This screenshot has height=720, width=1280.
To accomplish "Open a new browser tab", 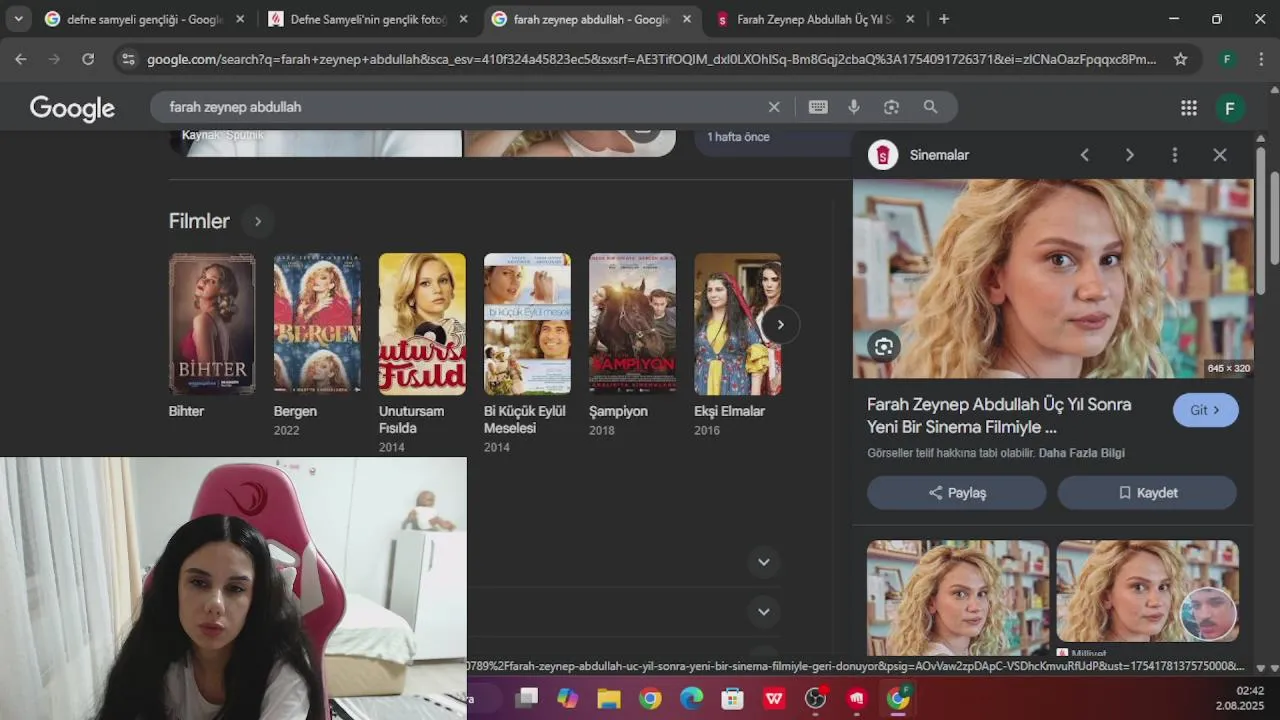I will click(x=944, y=19).
